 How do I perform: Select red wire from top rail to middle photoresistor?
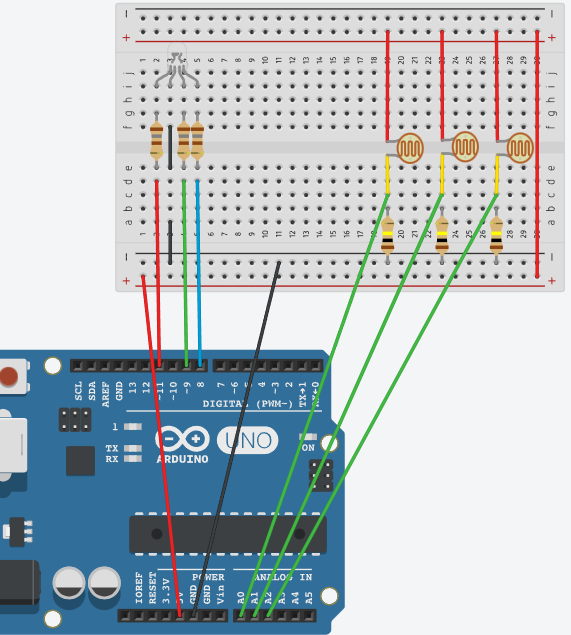click(x=442, y=85)
